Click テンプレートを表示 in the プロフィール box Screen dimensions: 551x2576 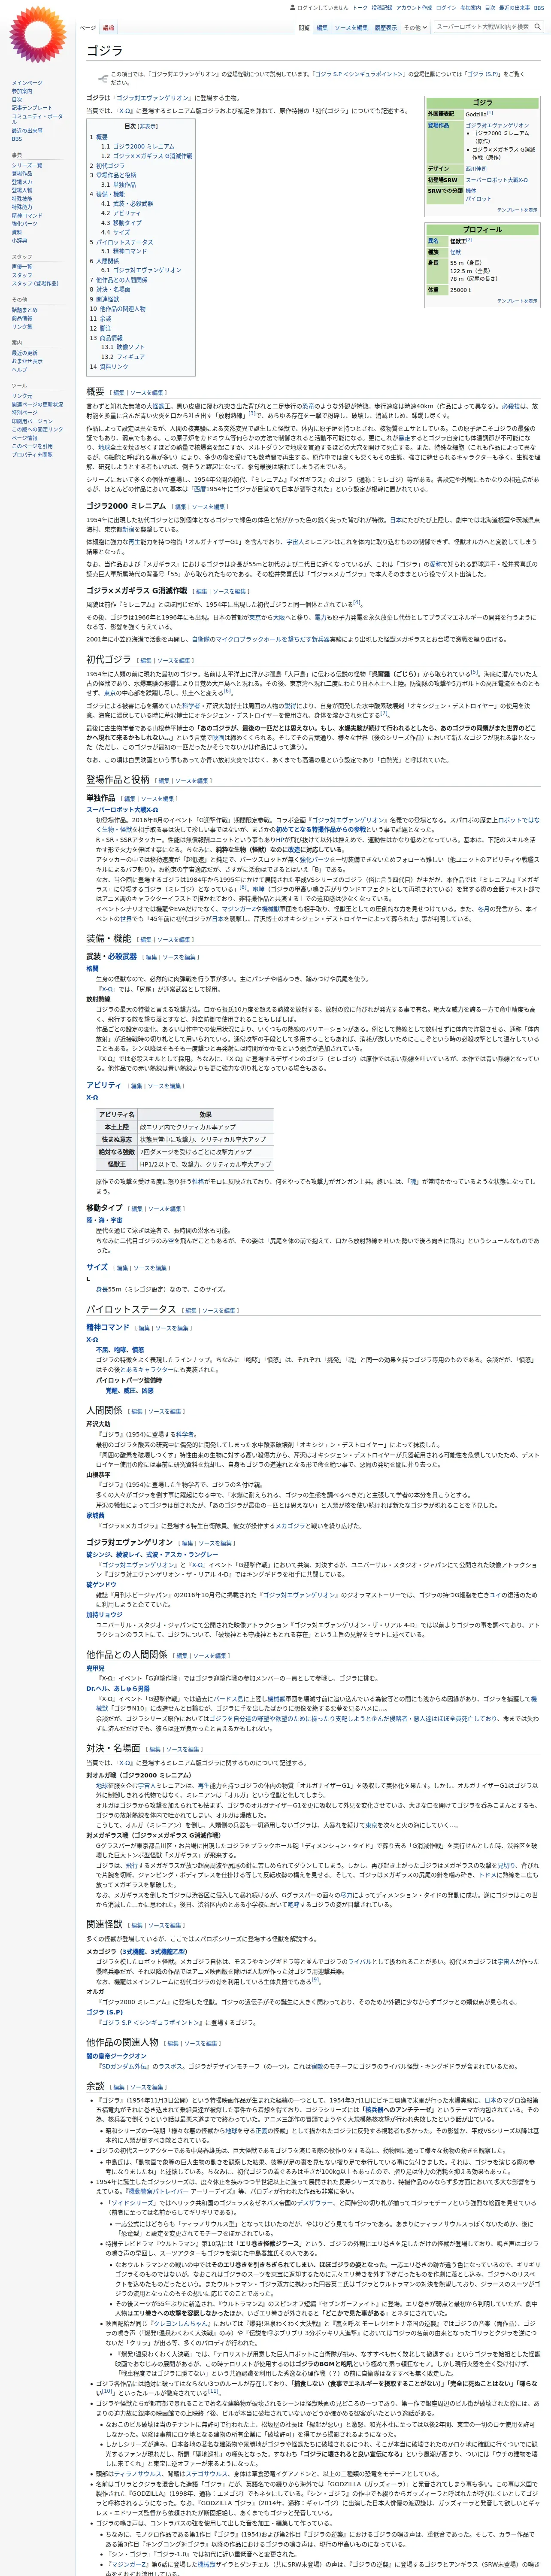point(517,301)
